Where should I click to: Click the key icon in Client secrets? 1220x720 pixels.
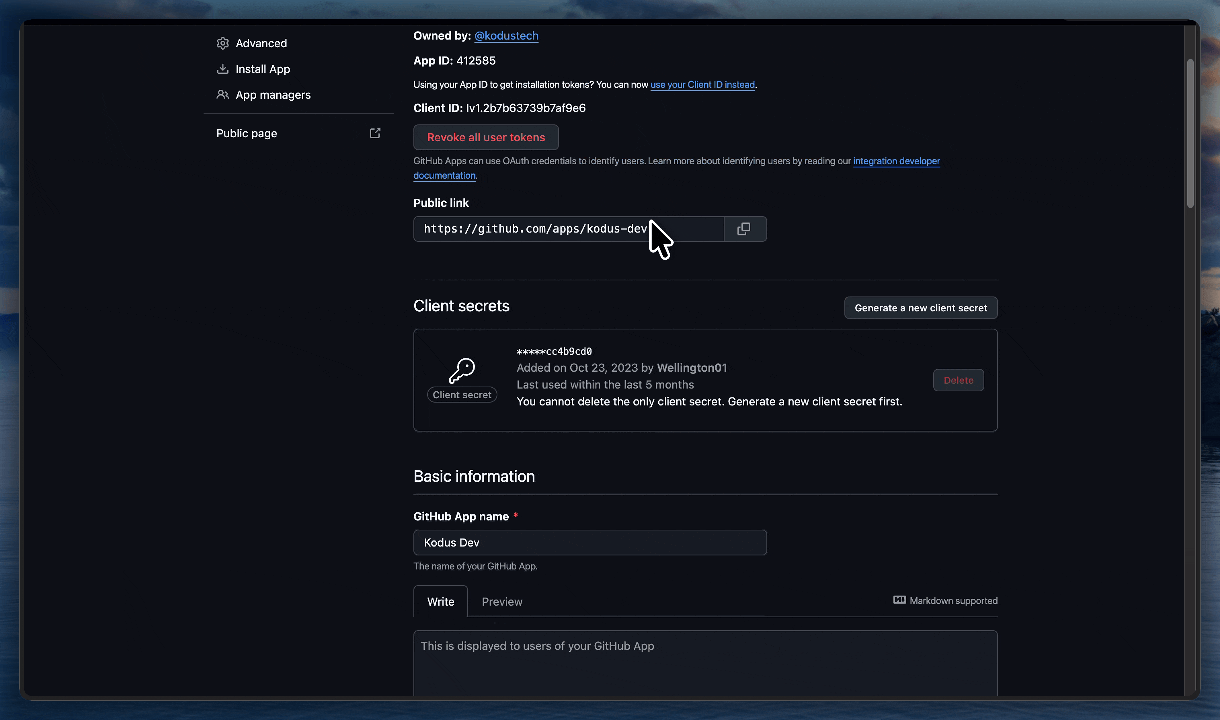pos(462,371)
